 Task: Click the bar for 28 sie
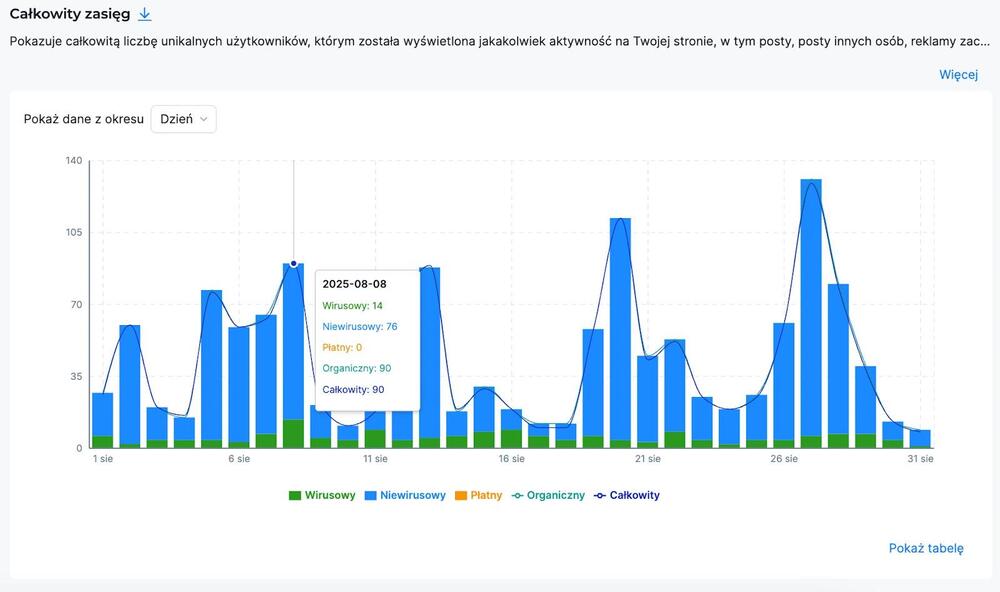coord(838,360)
